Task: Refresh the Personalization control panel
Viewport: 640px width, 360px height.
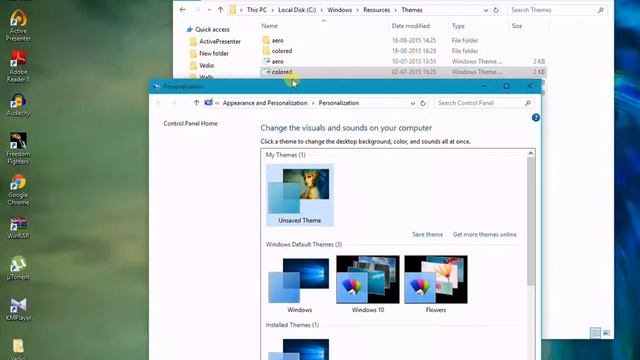Action: tap(423, 103)
